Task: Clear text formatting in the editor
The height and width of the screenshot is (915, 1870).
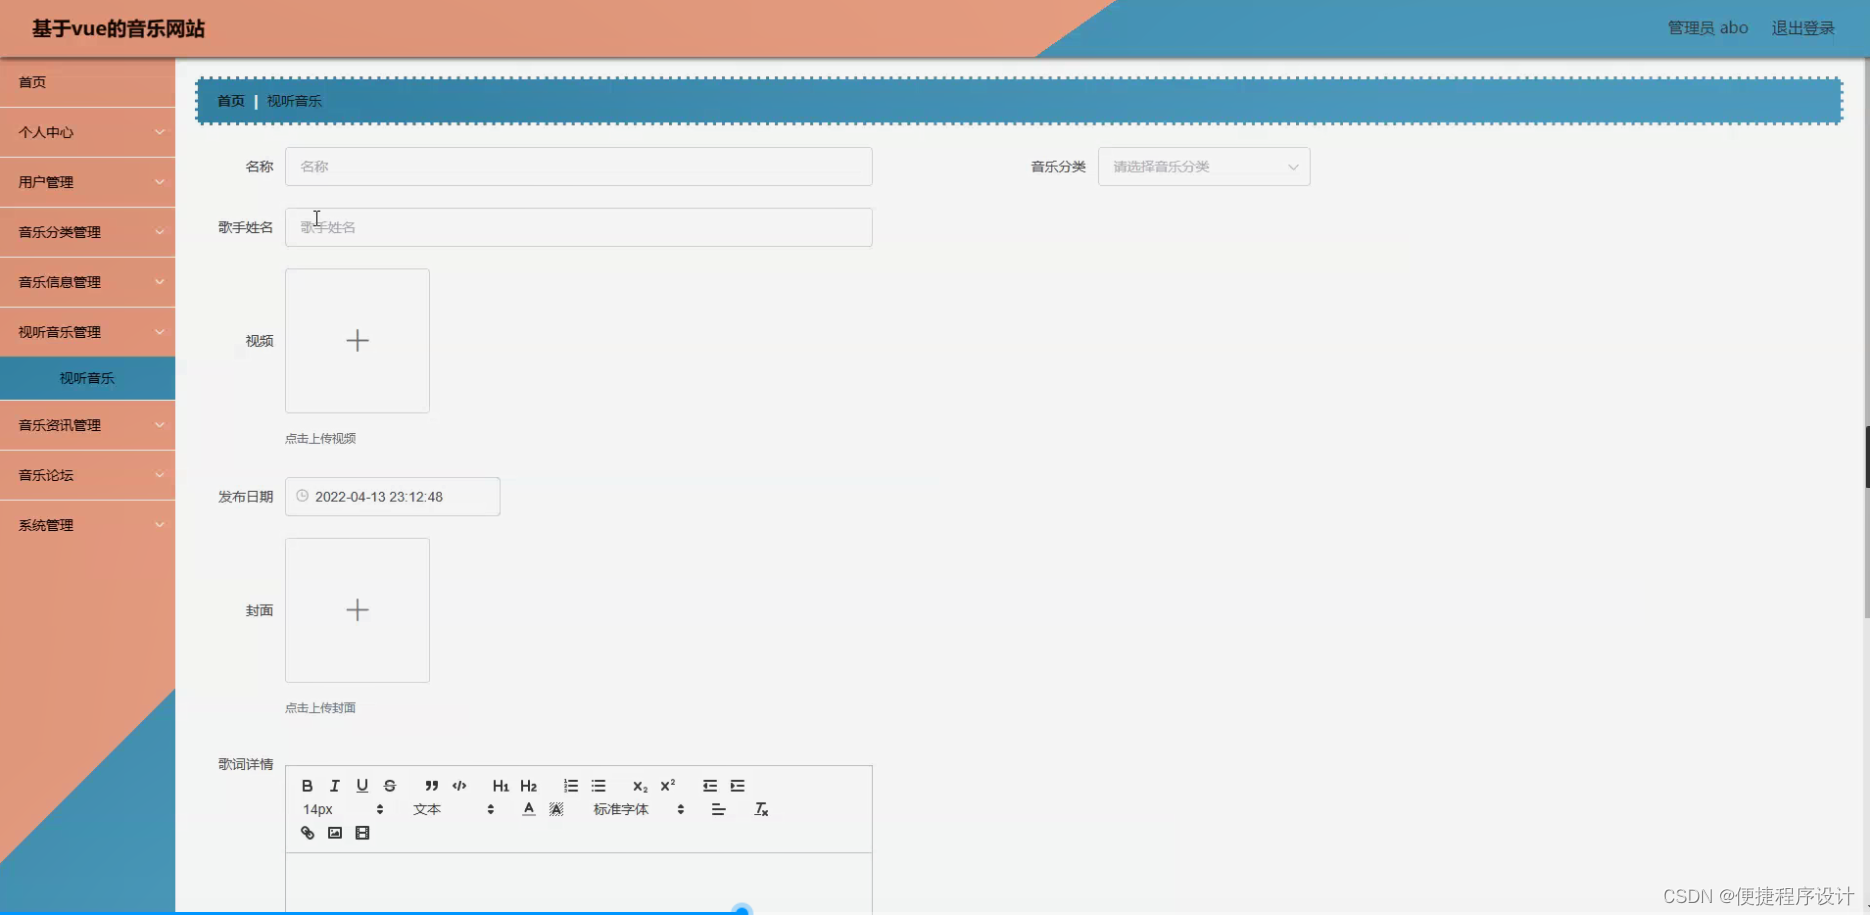Action: click(761, 809)
